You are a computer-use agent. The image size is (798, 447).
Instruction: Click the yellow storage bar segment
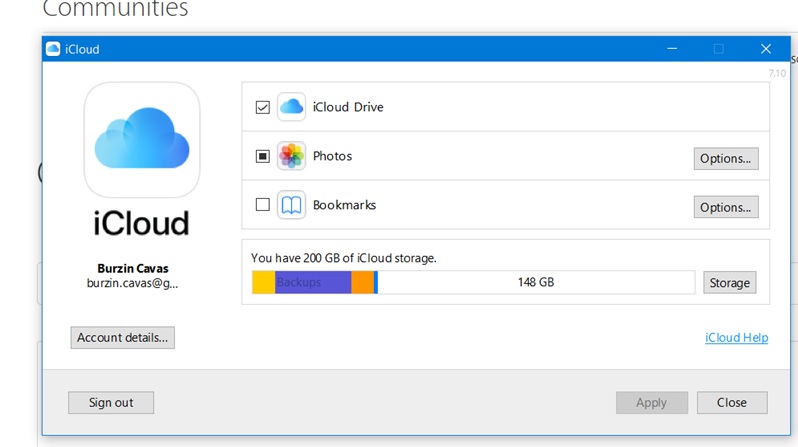point(264,282)
